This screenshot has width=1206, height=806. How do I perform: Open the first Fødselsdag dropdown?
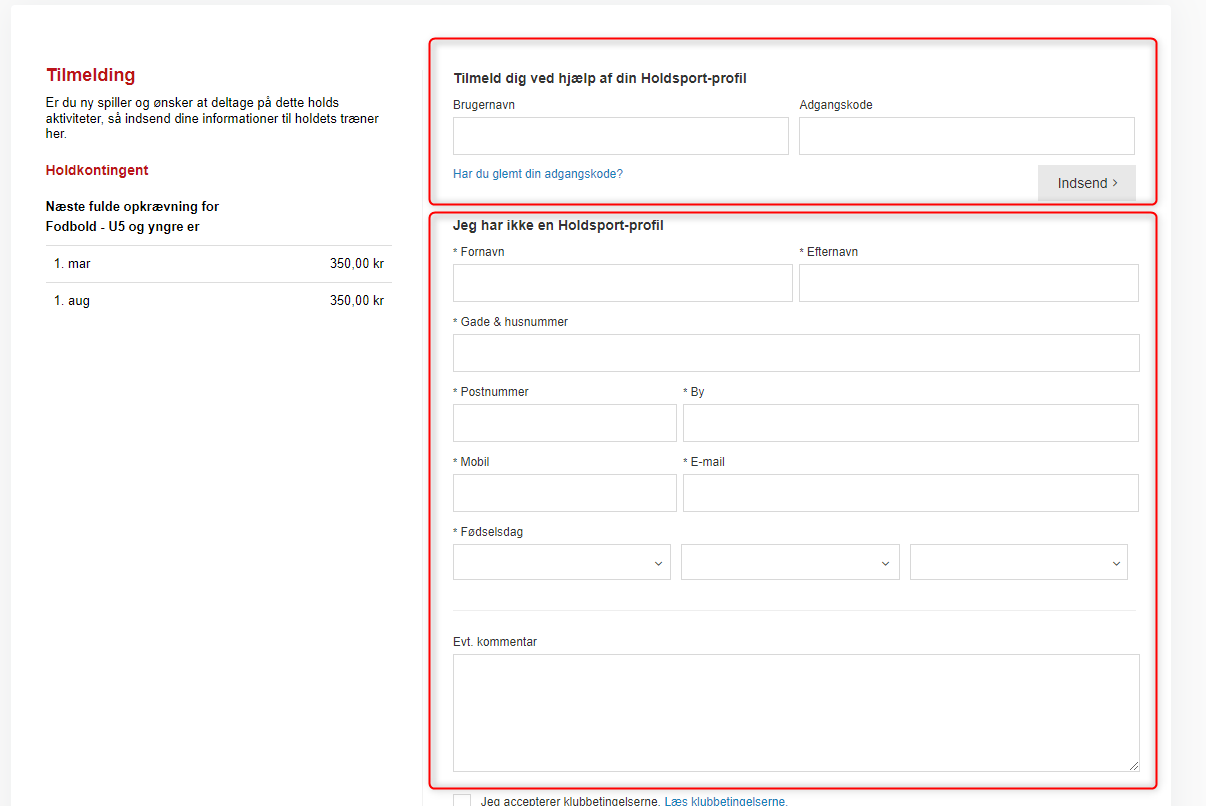pos(561,563)
